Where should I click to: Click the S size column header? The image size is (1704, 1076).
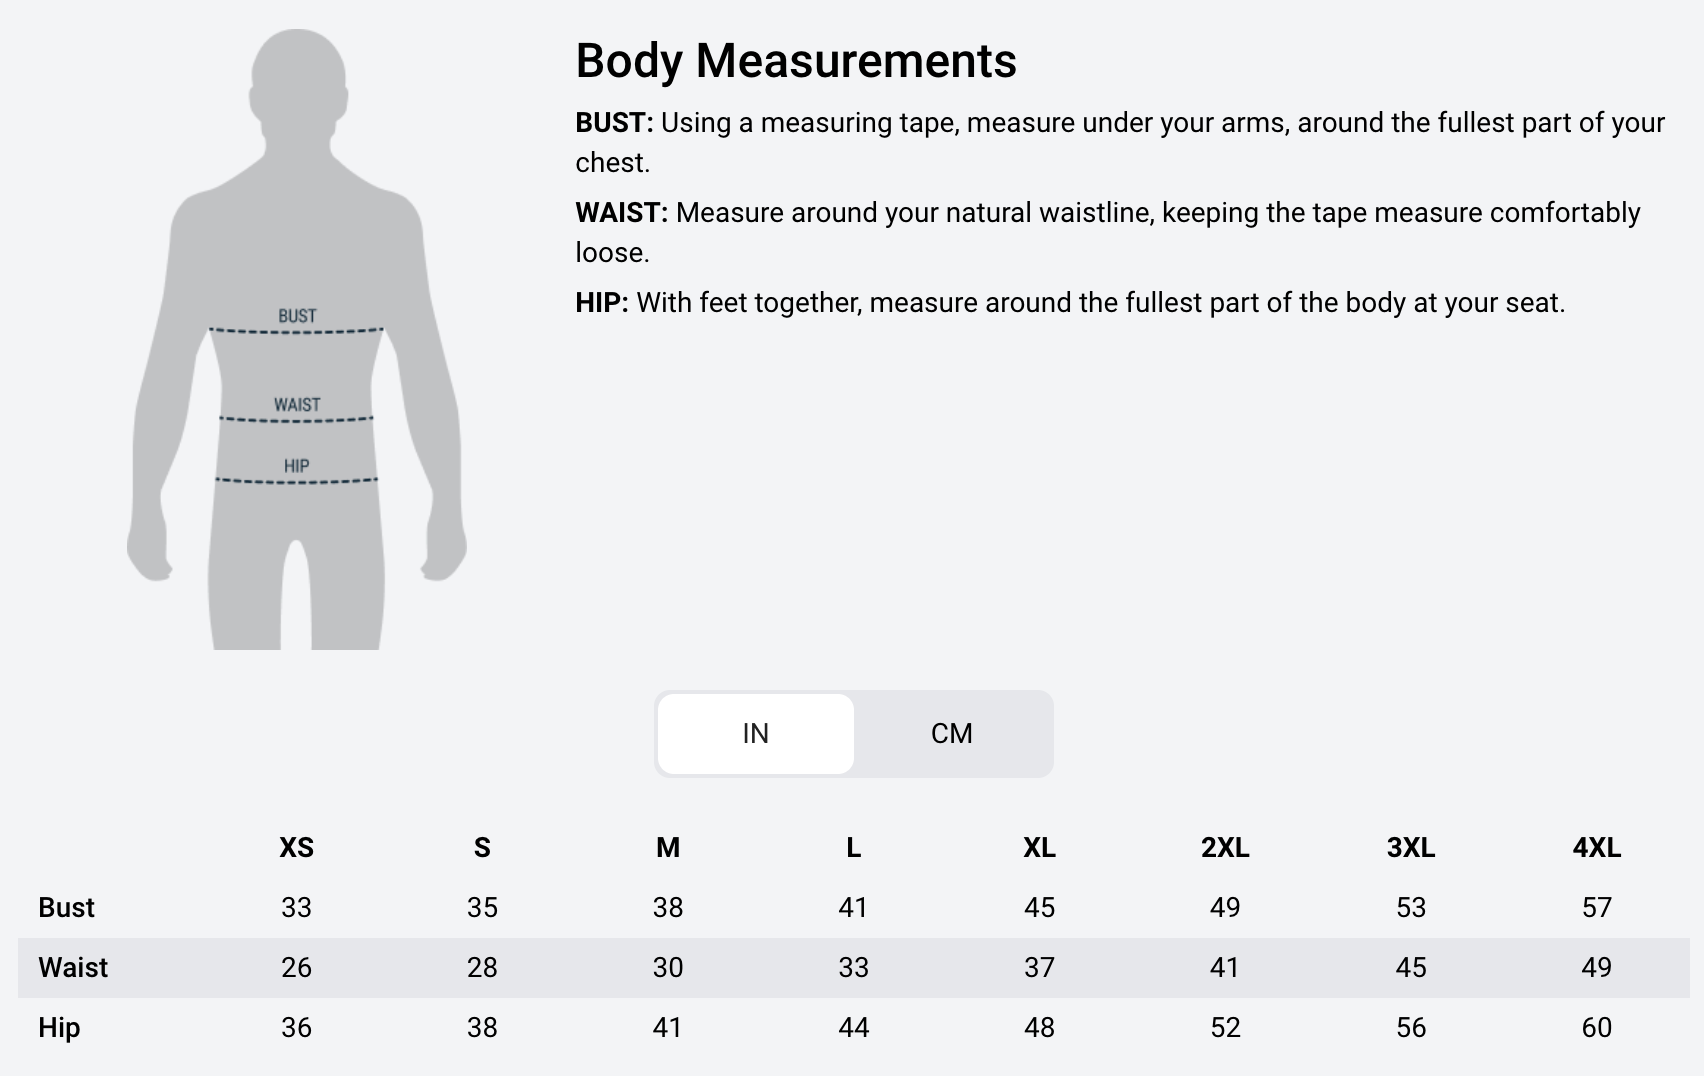click(482, 848)
